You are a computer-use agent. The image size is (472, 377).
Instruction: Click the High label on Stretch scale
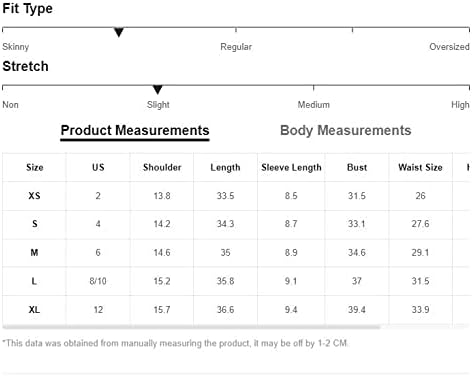point(460,105)
